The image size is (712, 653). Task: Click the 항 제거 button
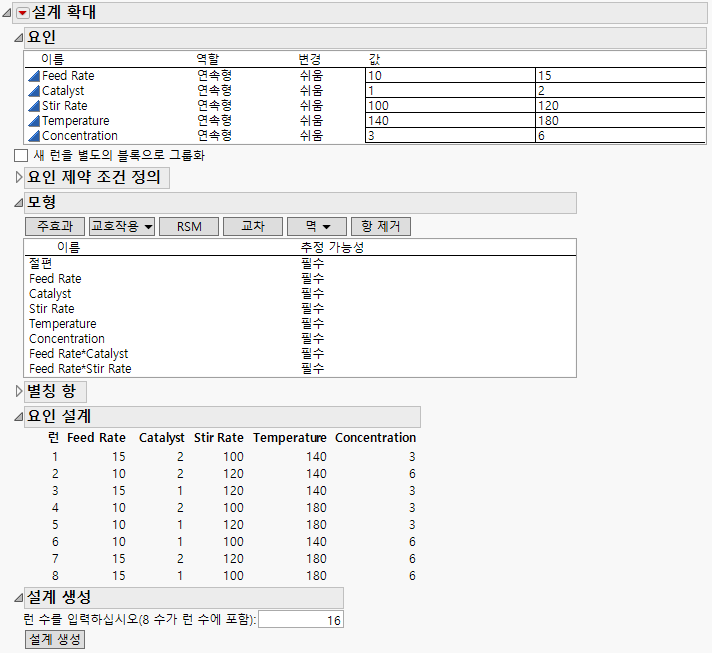381,226
